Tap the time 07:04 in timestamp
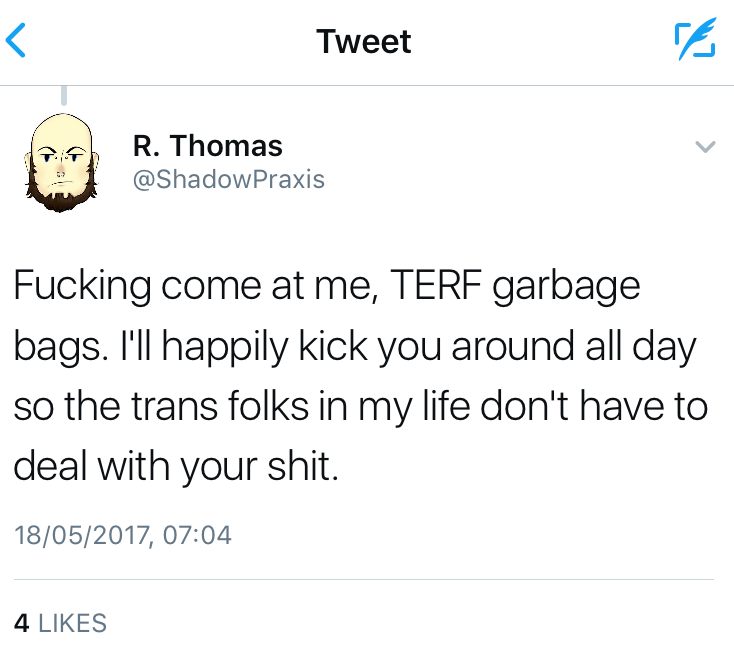 click(x=197, y=535)
